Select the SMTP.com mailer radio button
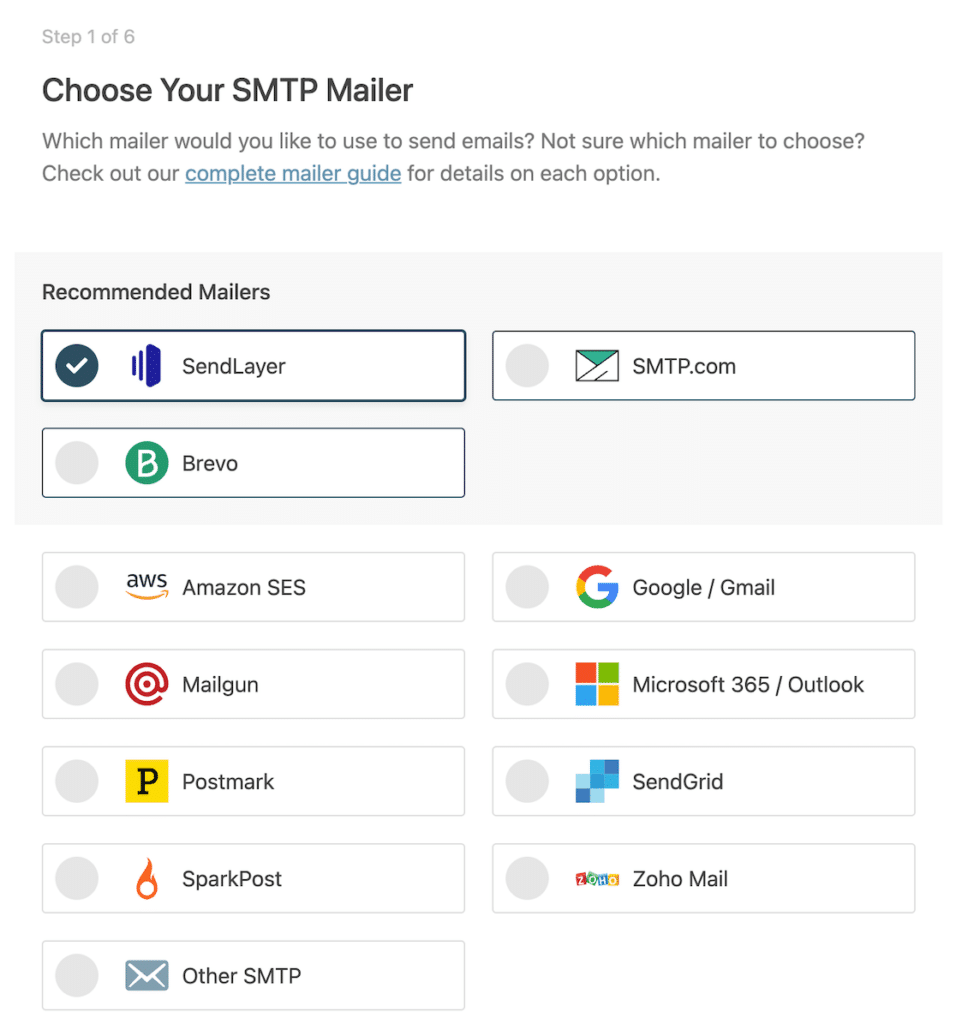The height and width of the screenshot is (1024, 956). click(527, 365)
